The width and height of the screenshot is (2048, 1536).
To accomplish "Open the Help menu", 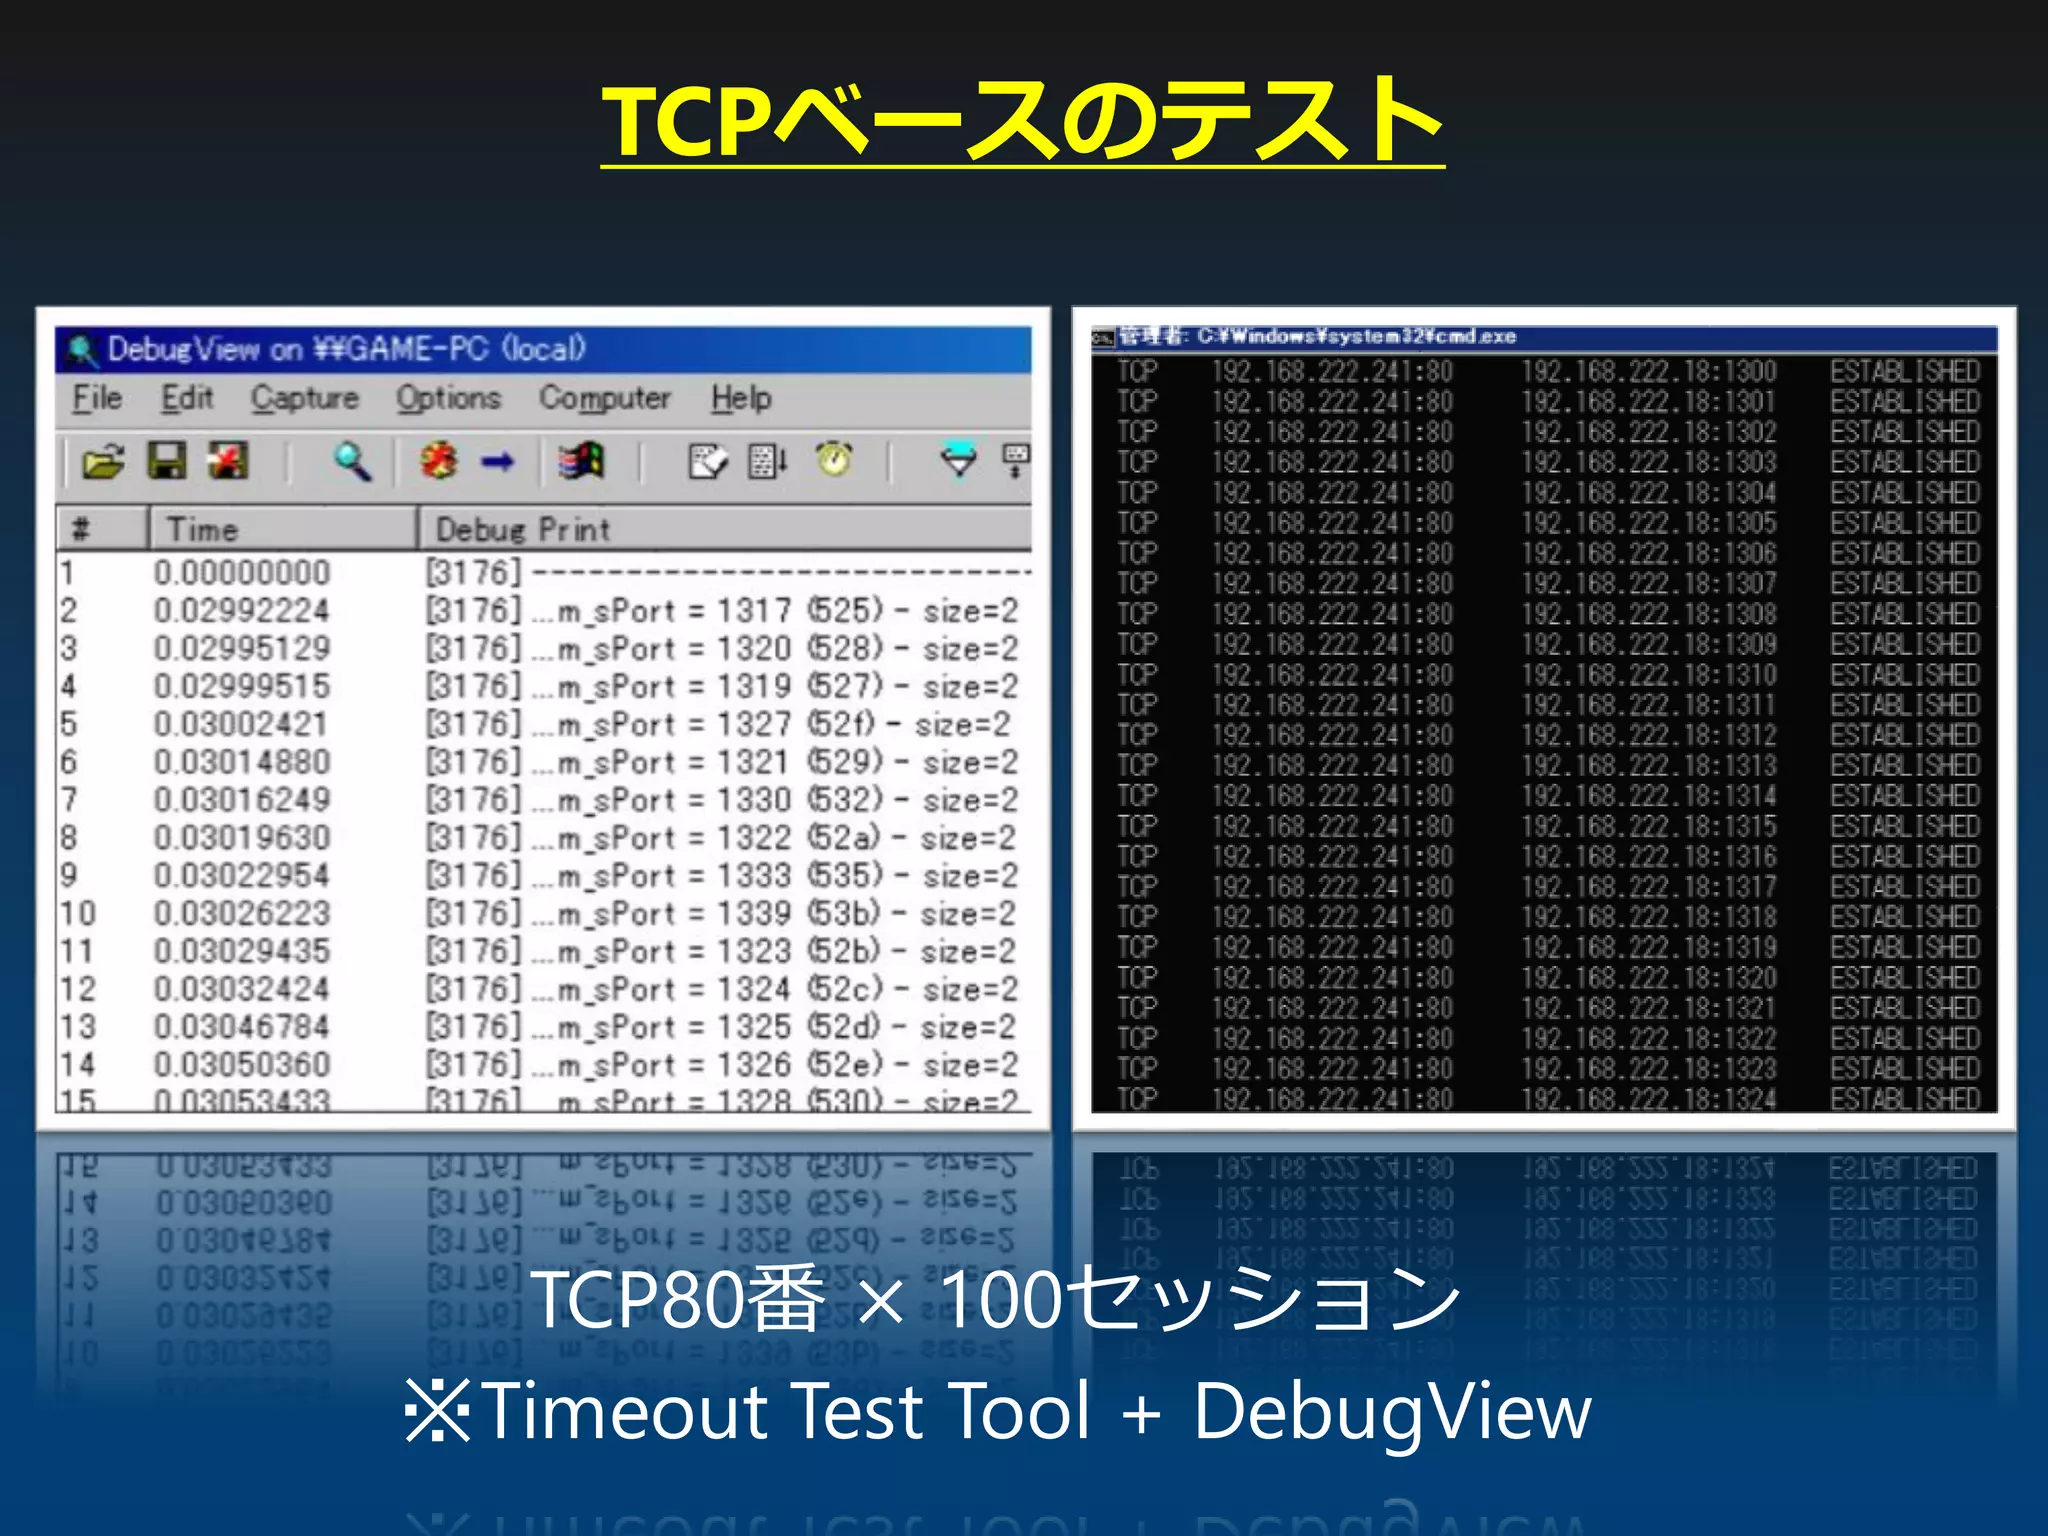I will 741,398.
